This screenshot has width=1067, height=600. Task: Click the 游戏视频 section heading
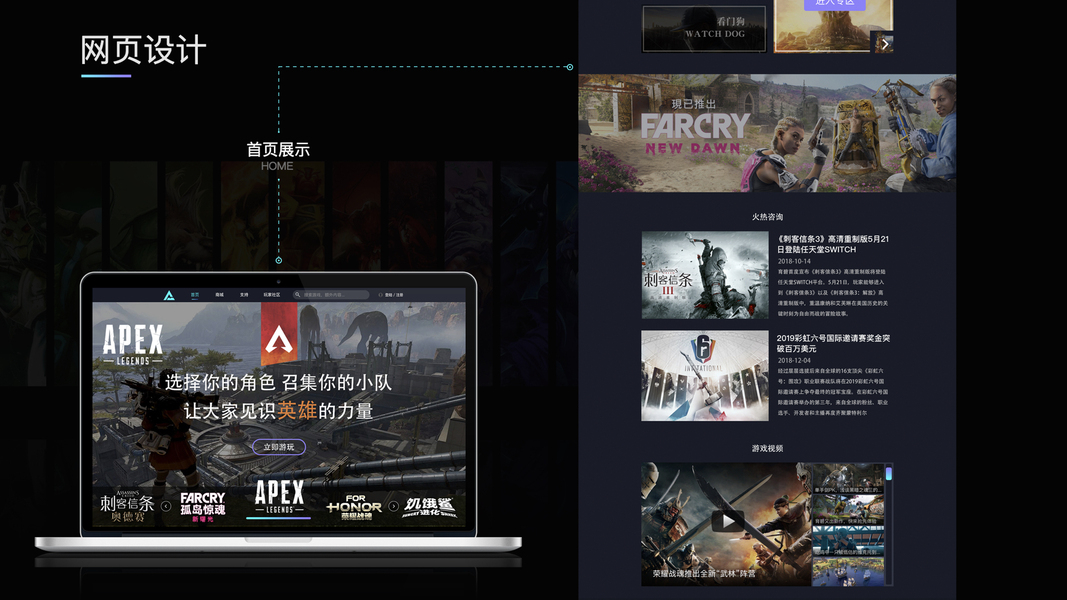(x=767, y=448)
